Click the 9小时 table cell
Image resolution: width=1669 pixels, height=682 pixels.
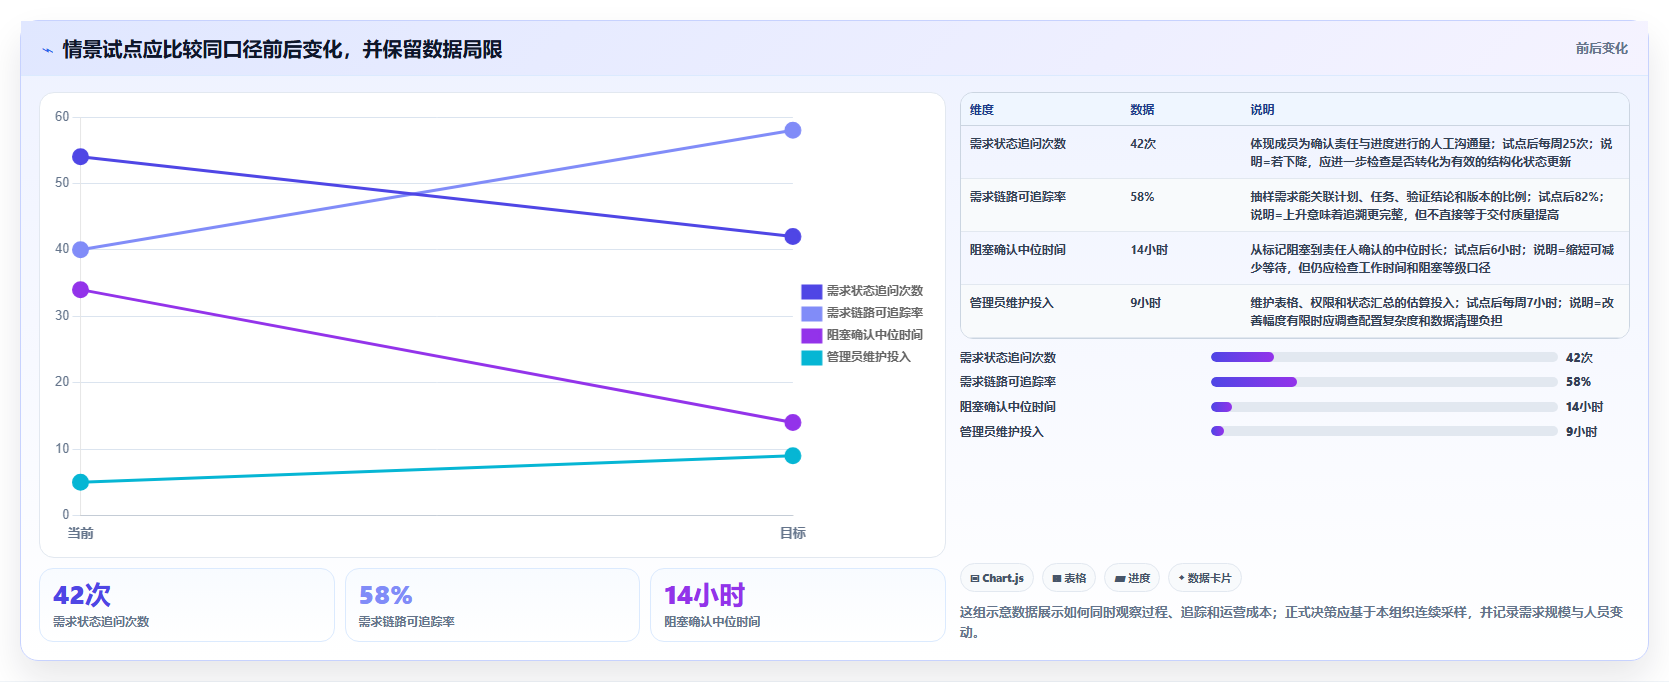click(x=1146, y=303)
